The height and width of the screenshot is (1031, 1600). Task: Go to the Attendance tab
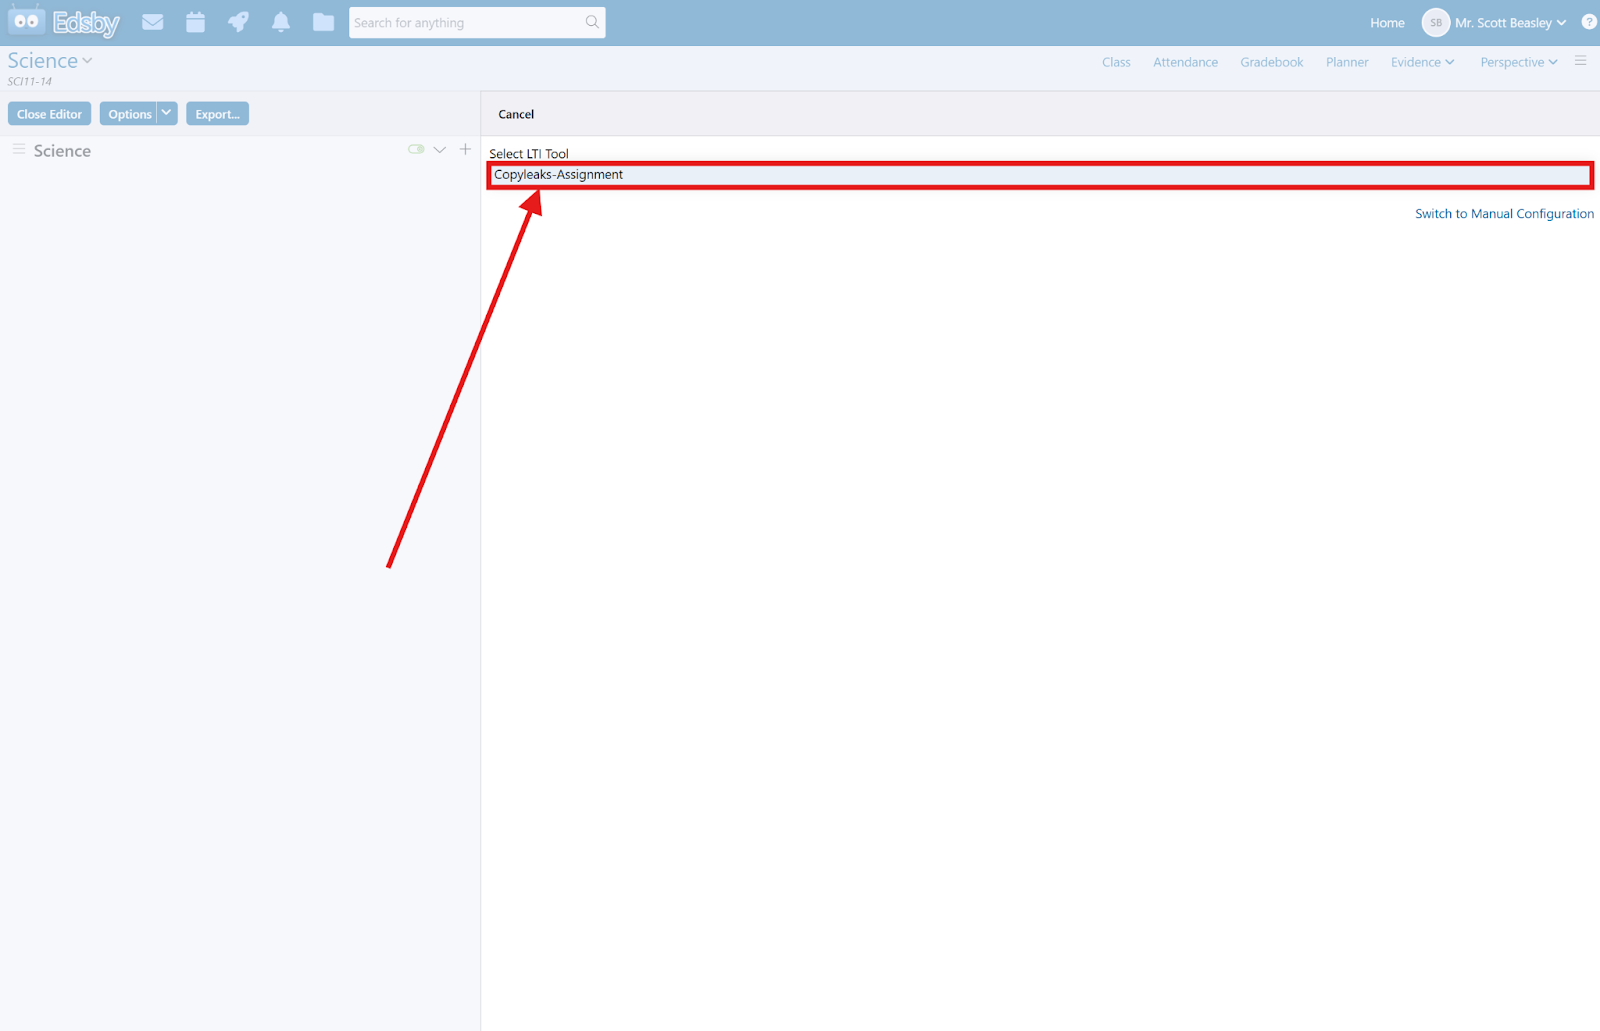pos(1185,62)
